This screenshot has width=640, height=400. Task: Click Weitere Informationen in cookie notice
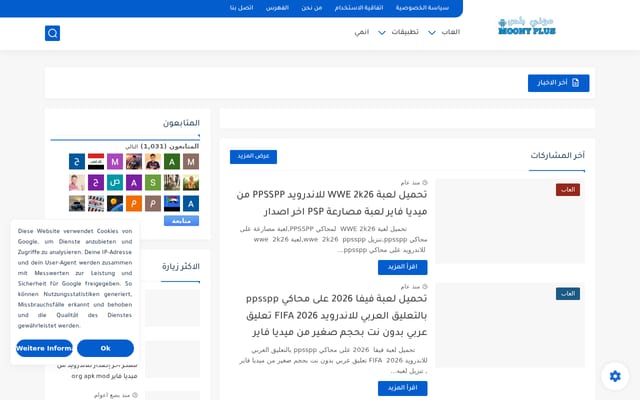(44, 348)
